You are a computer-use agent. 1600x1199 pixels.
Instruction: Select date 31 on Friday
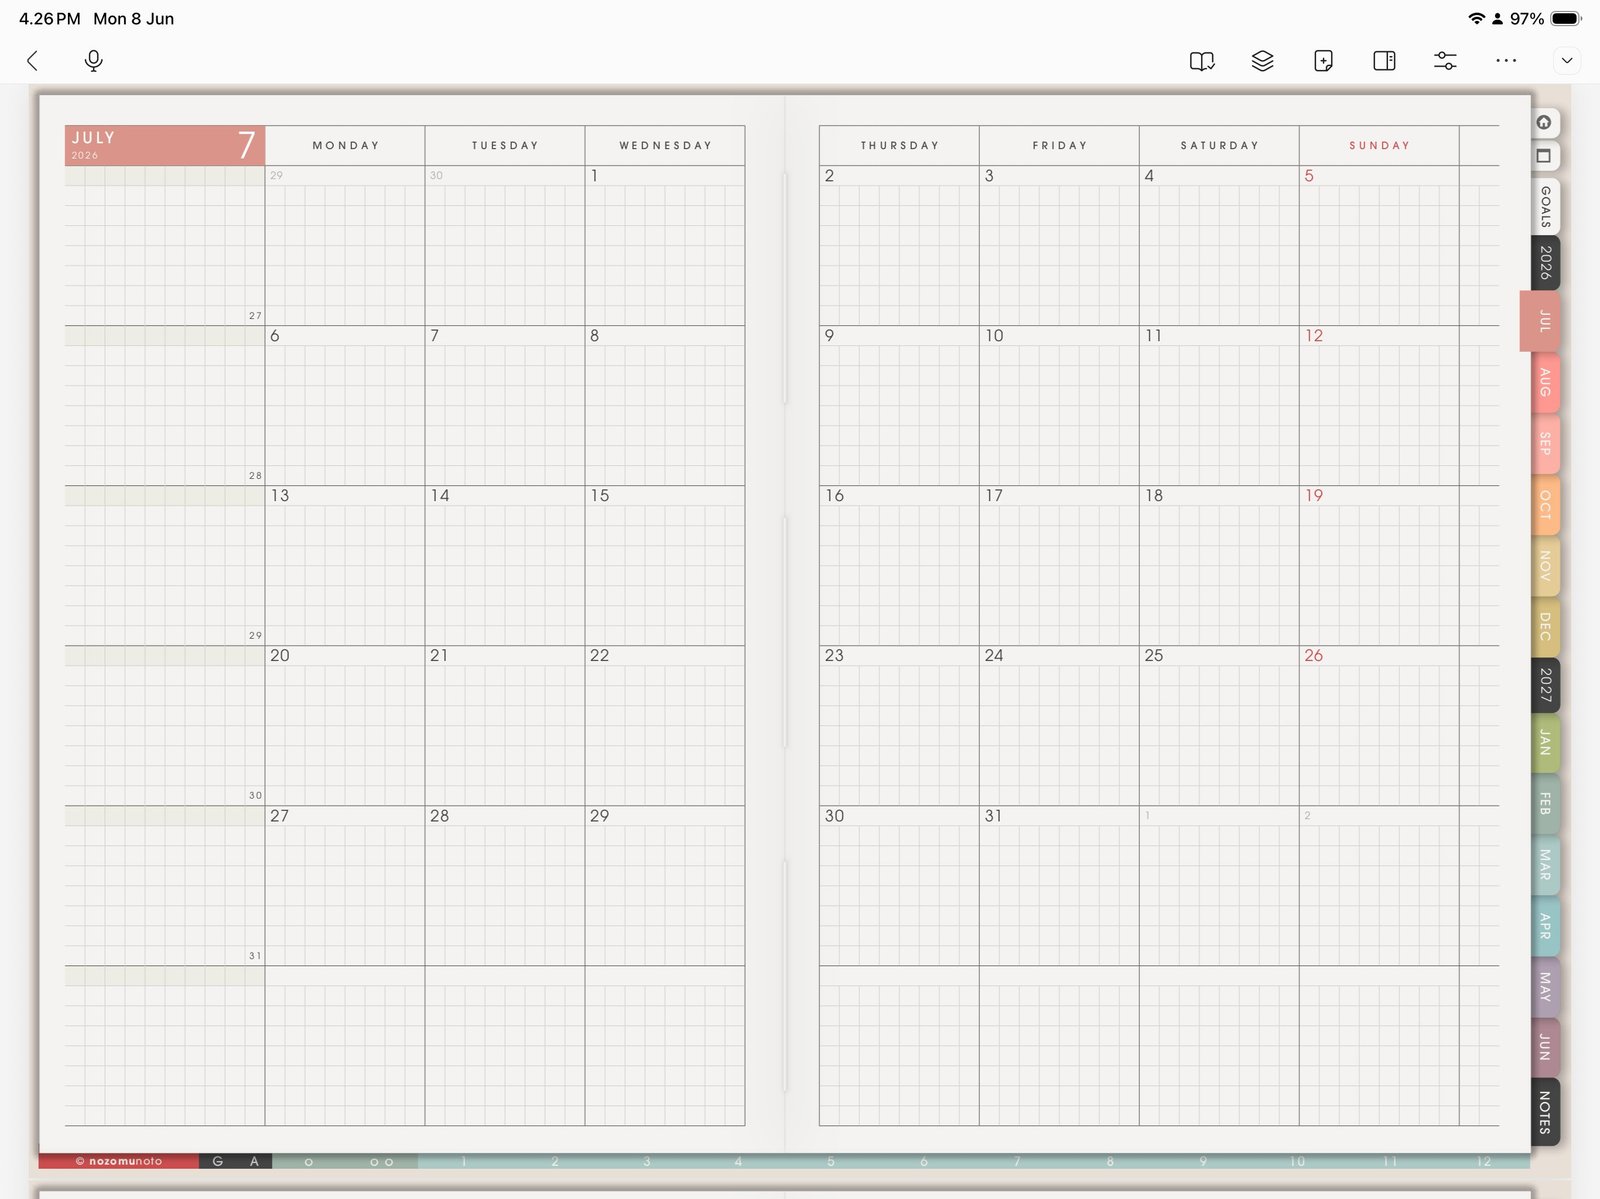[x=993, y=816]
